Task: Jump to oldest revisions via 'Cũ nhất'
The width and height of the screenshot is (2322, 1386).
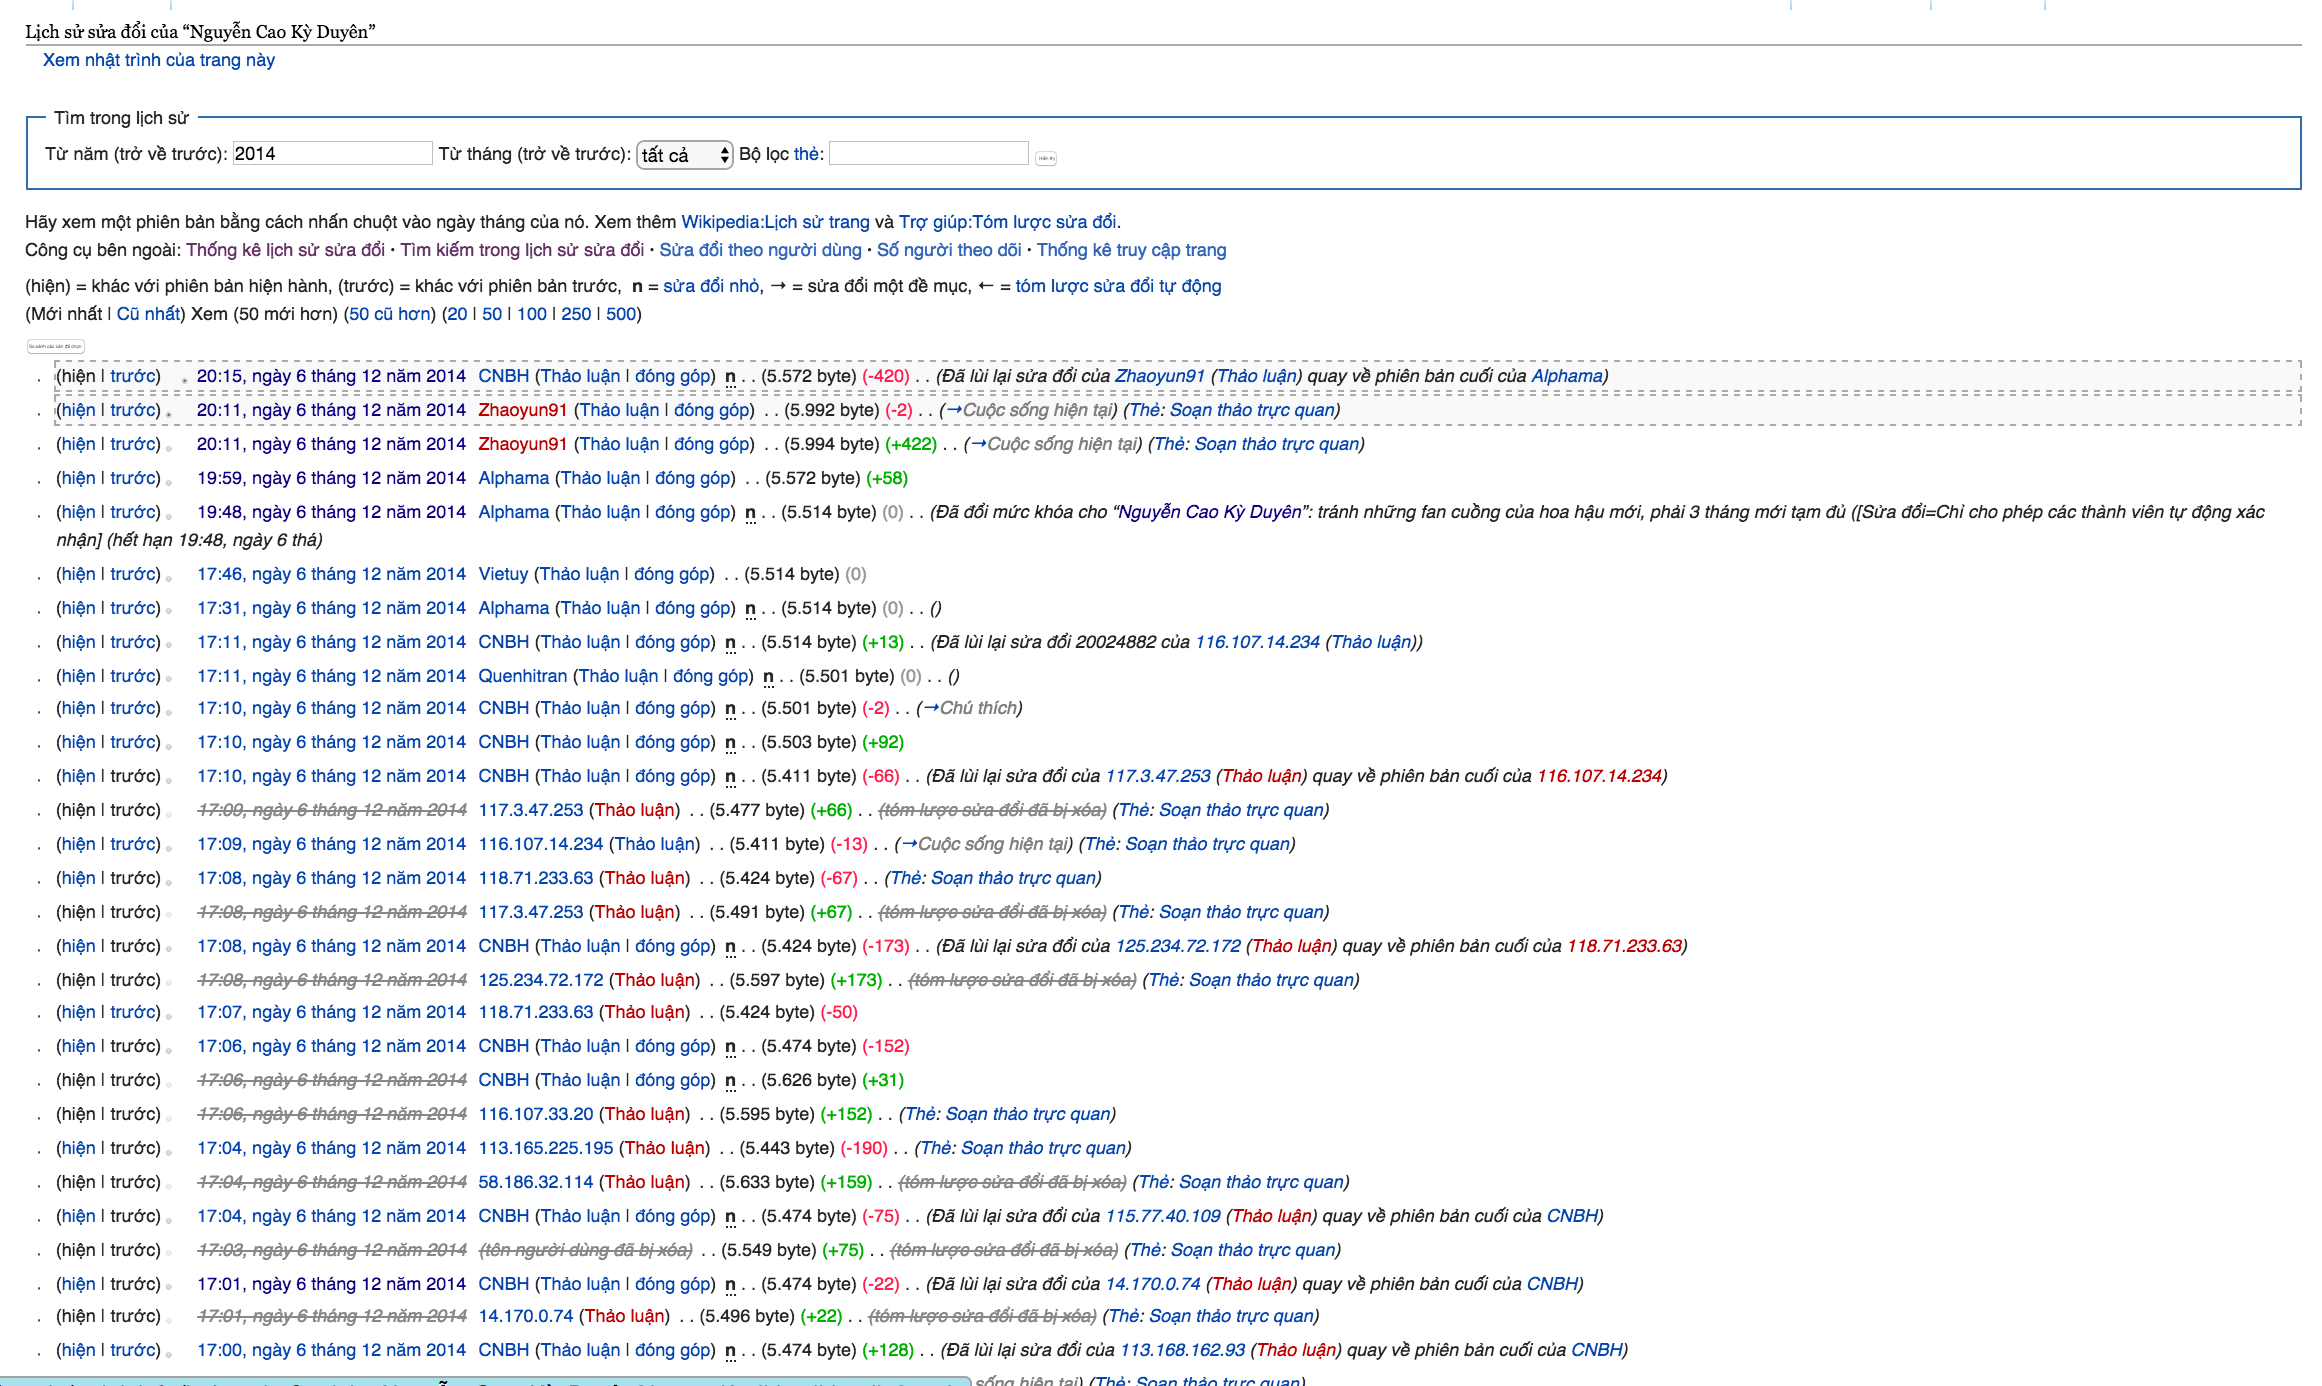Action: 148,314
